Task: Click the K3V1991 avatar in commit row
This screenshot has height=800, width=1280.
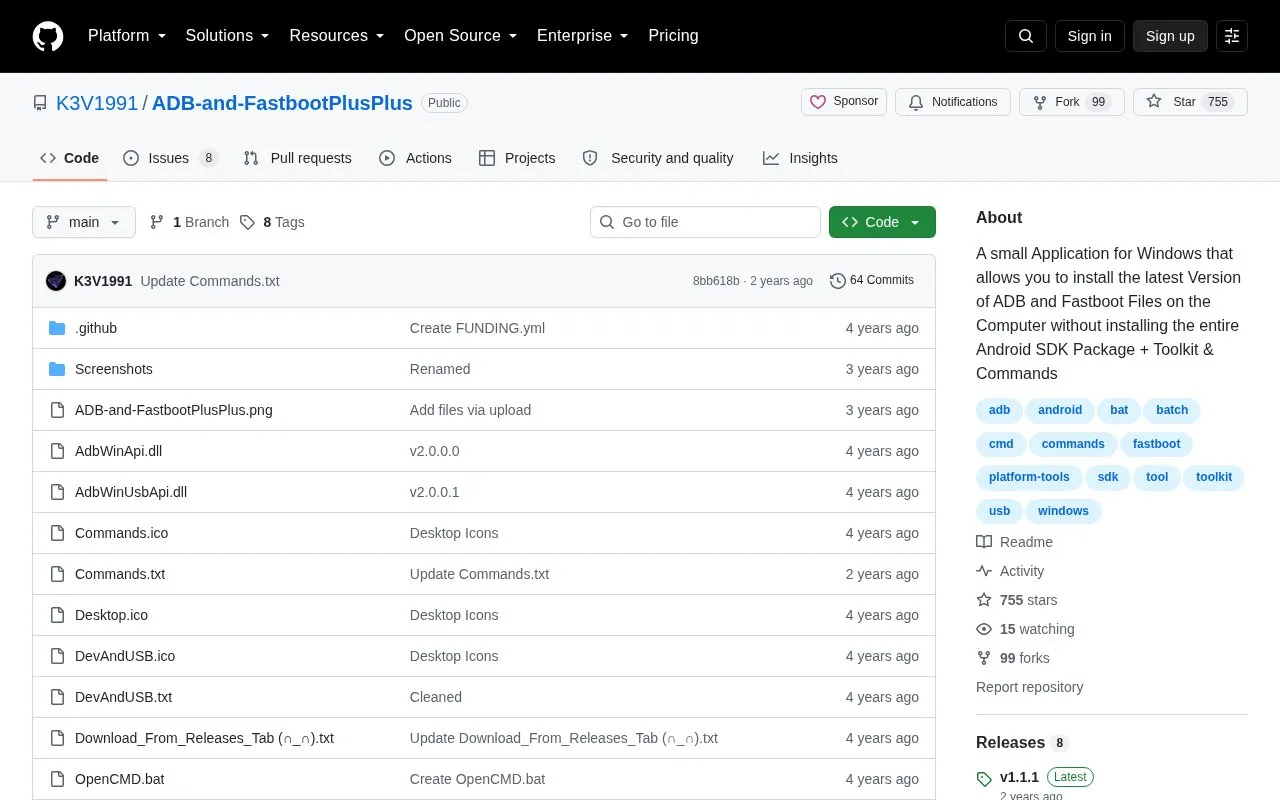Action: click(x=56, y=281)
